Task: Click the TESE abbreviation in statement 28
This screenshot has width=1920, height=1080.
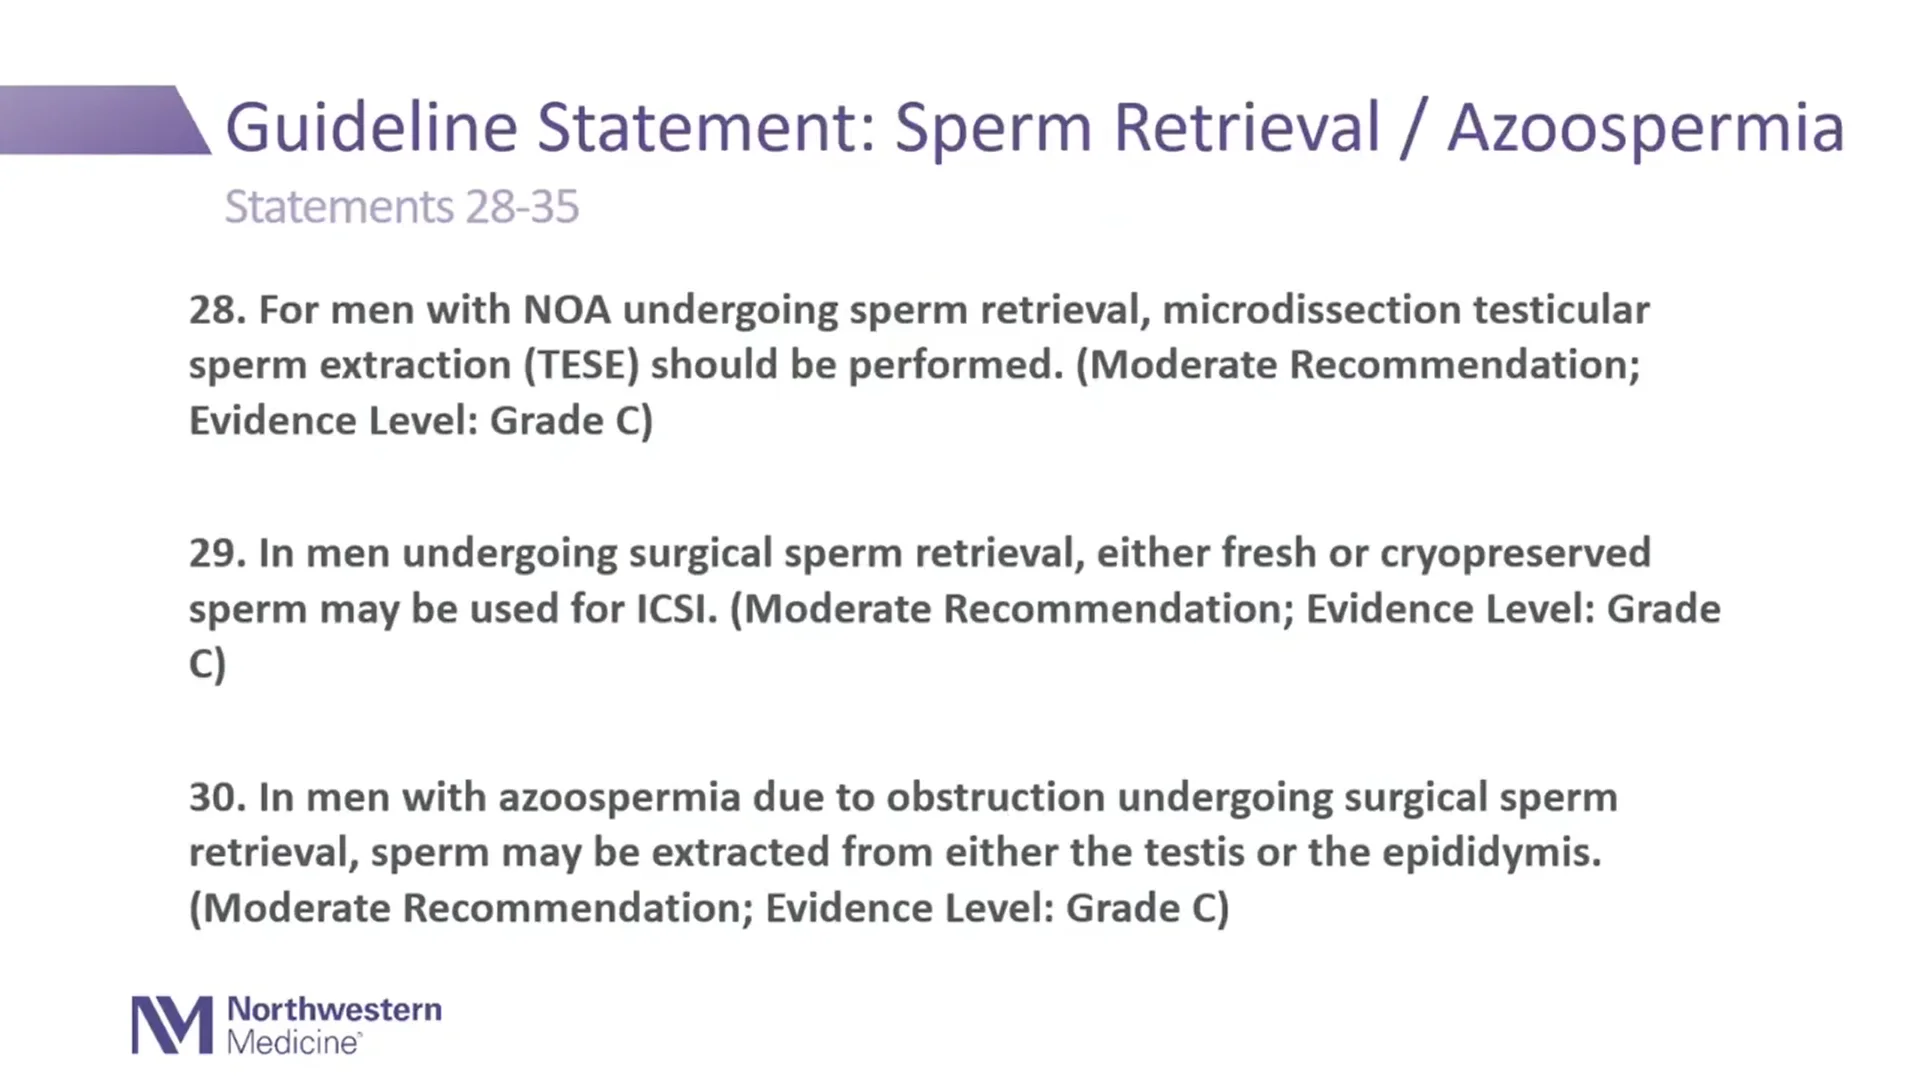Action: [581, 365]
